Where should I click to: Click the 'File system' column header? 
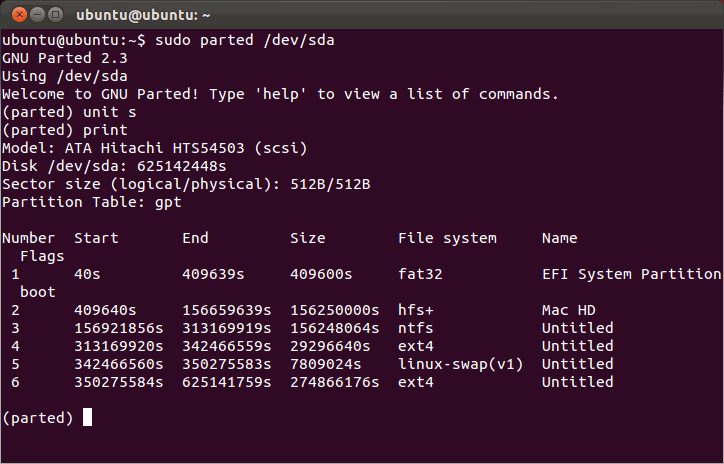[x=447, y=238]
